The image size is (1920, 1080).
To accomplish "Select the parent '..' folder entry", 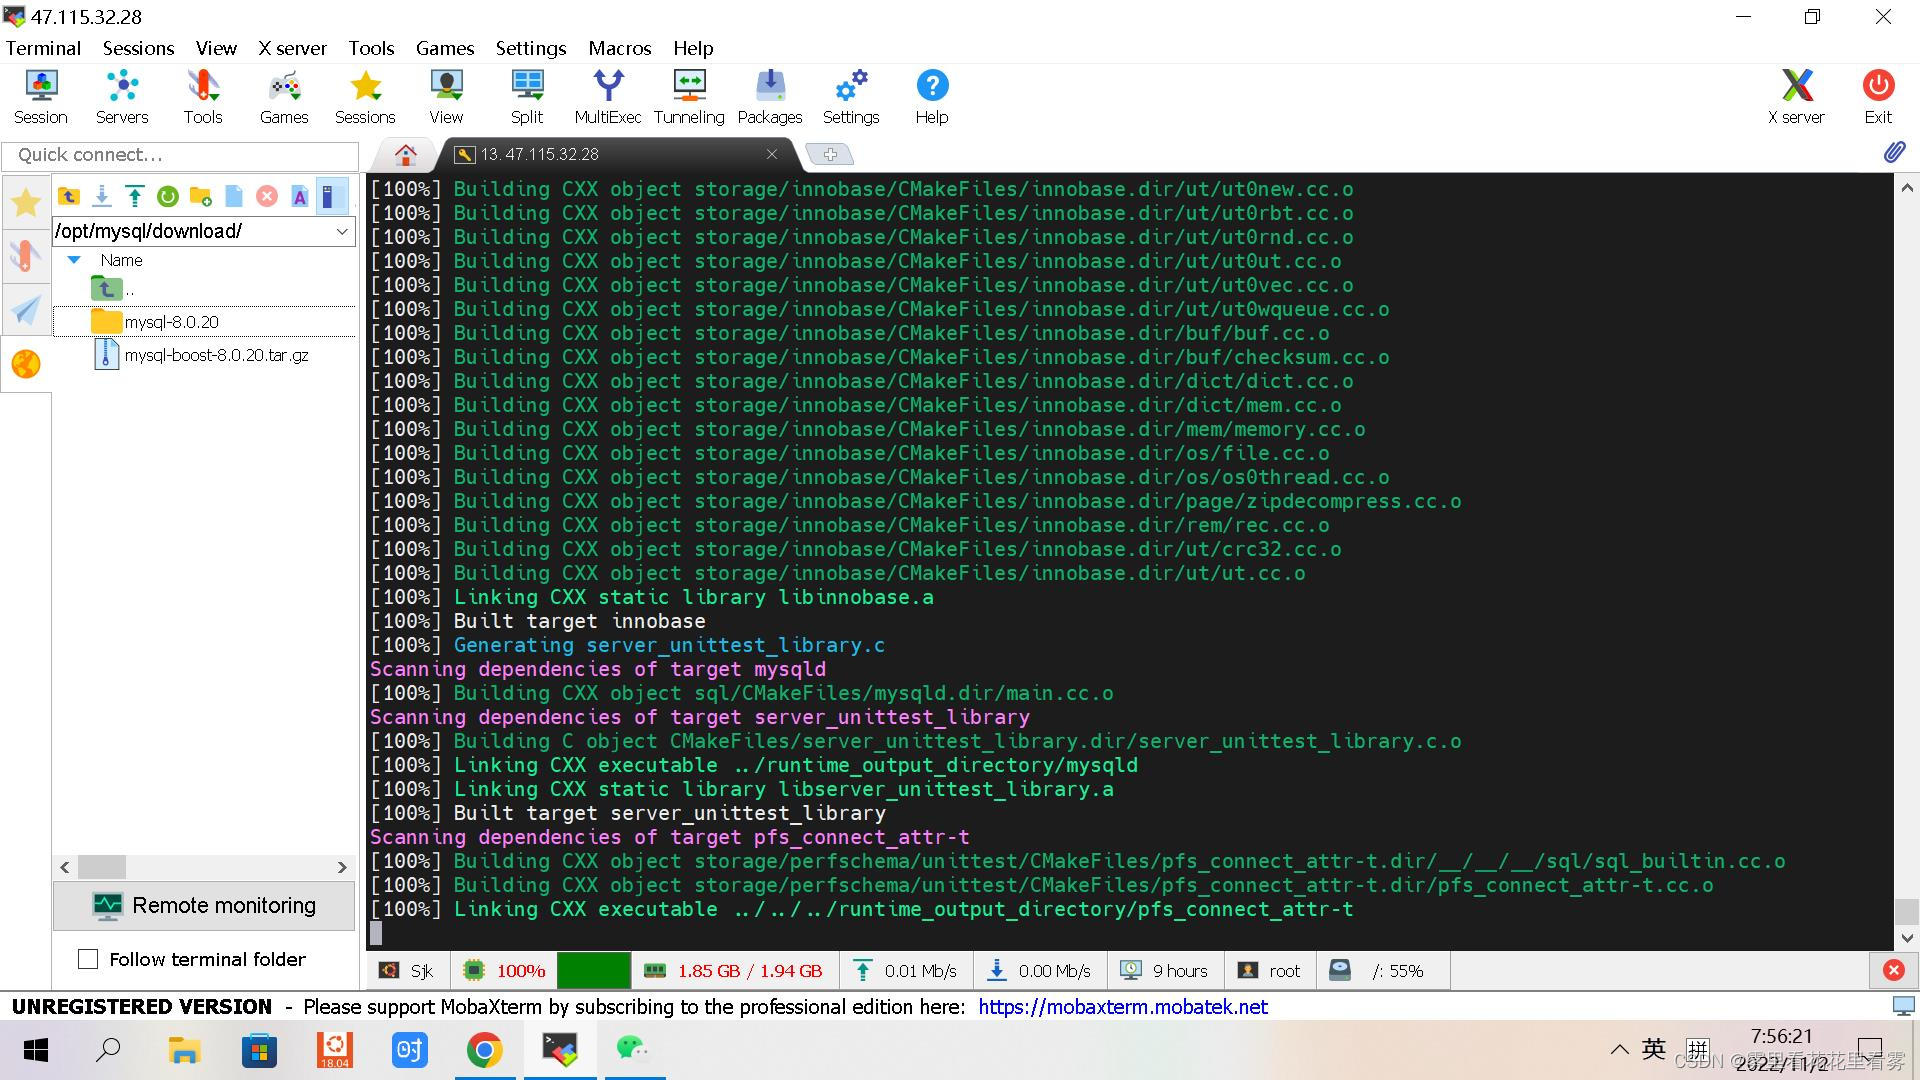I will (112, 289).
